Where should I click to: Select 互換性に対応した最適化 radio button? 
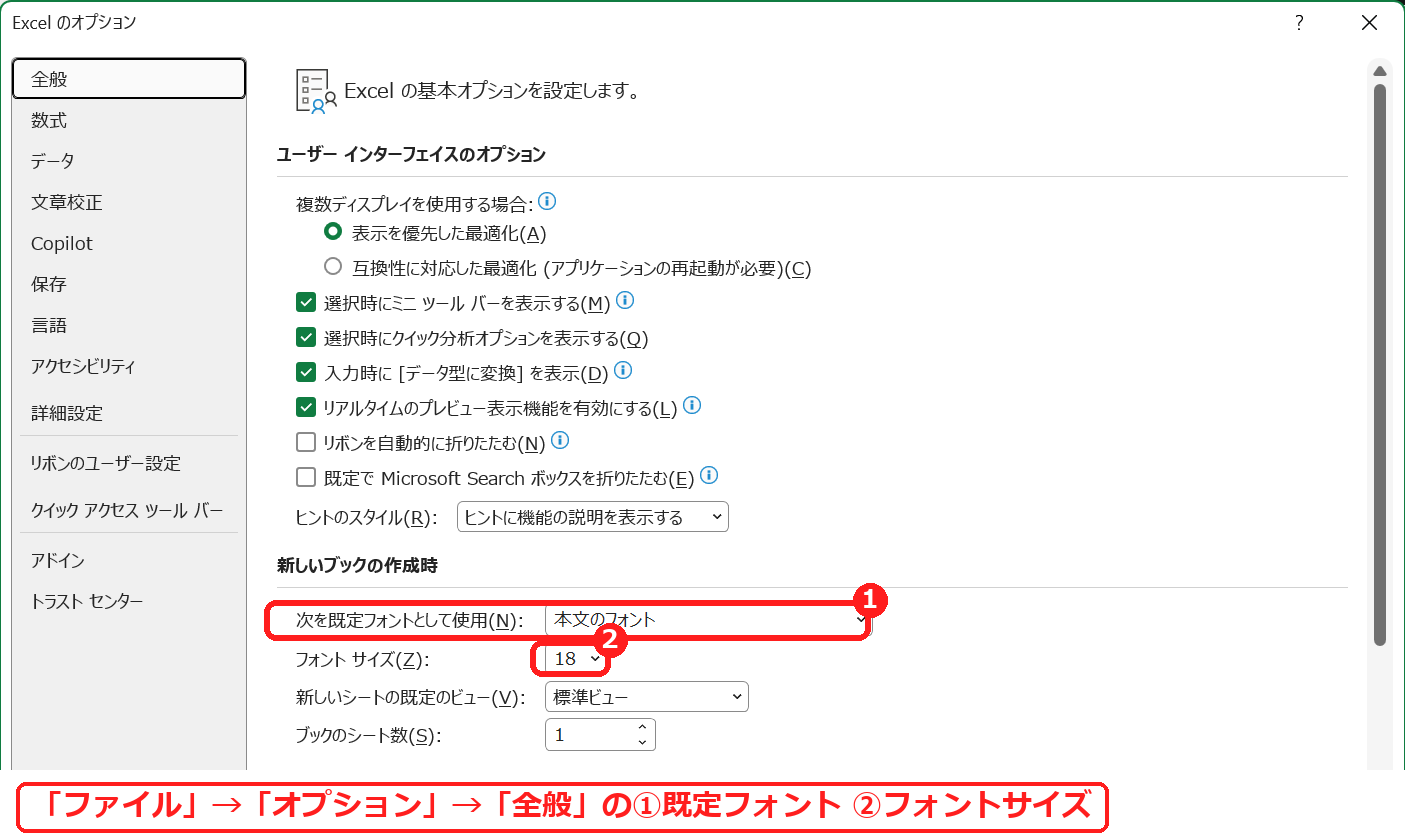pos(333,267)
